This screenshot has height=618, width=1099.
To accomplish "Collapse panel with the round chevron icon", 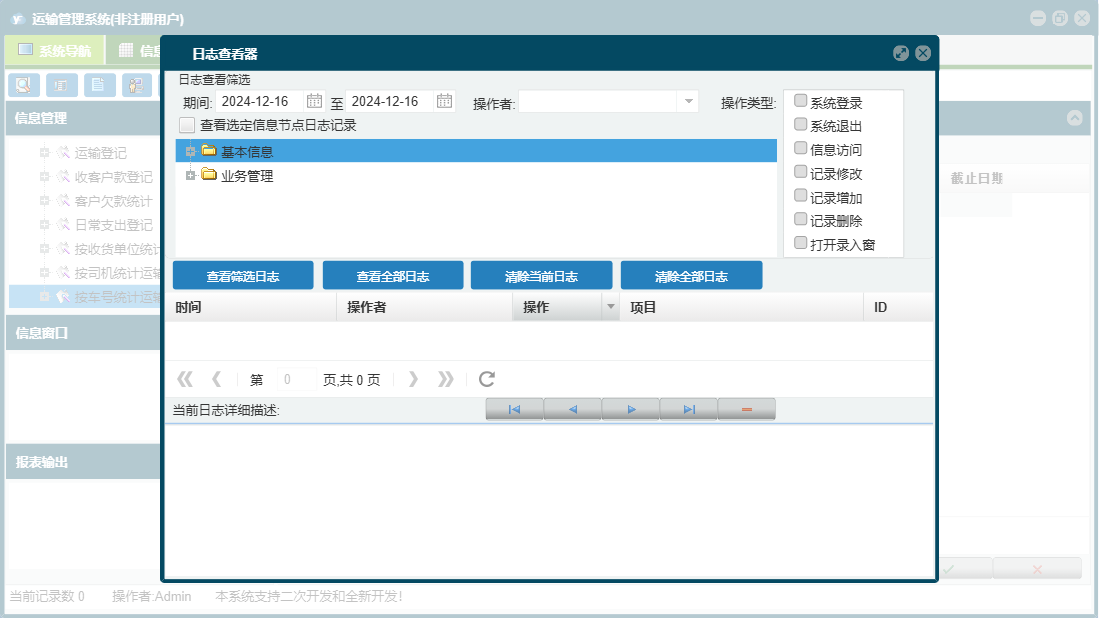I will pos(1074,118).
